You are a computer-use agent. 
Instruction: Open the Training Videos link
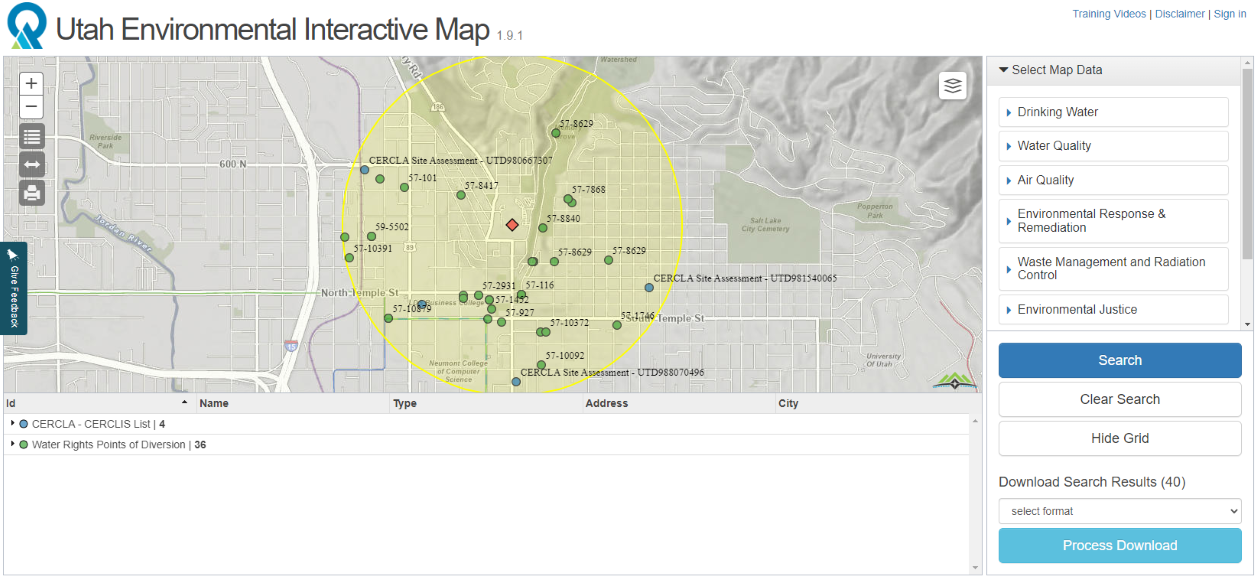[x=1109, y=14]
